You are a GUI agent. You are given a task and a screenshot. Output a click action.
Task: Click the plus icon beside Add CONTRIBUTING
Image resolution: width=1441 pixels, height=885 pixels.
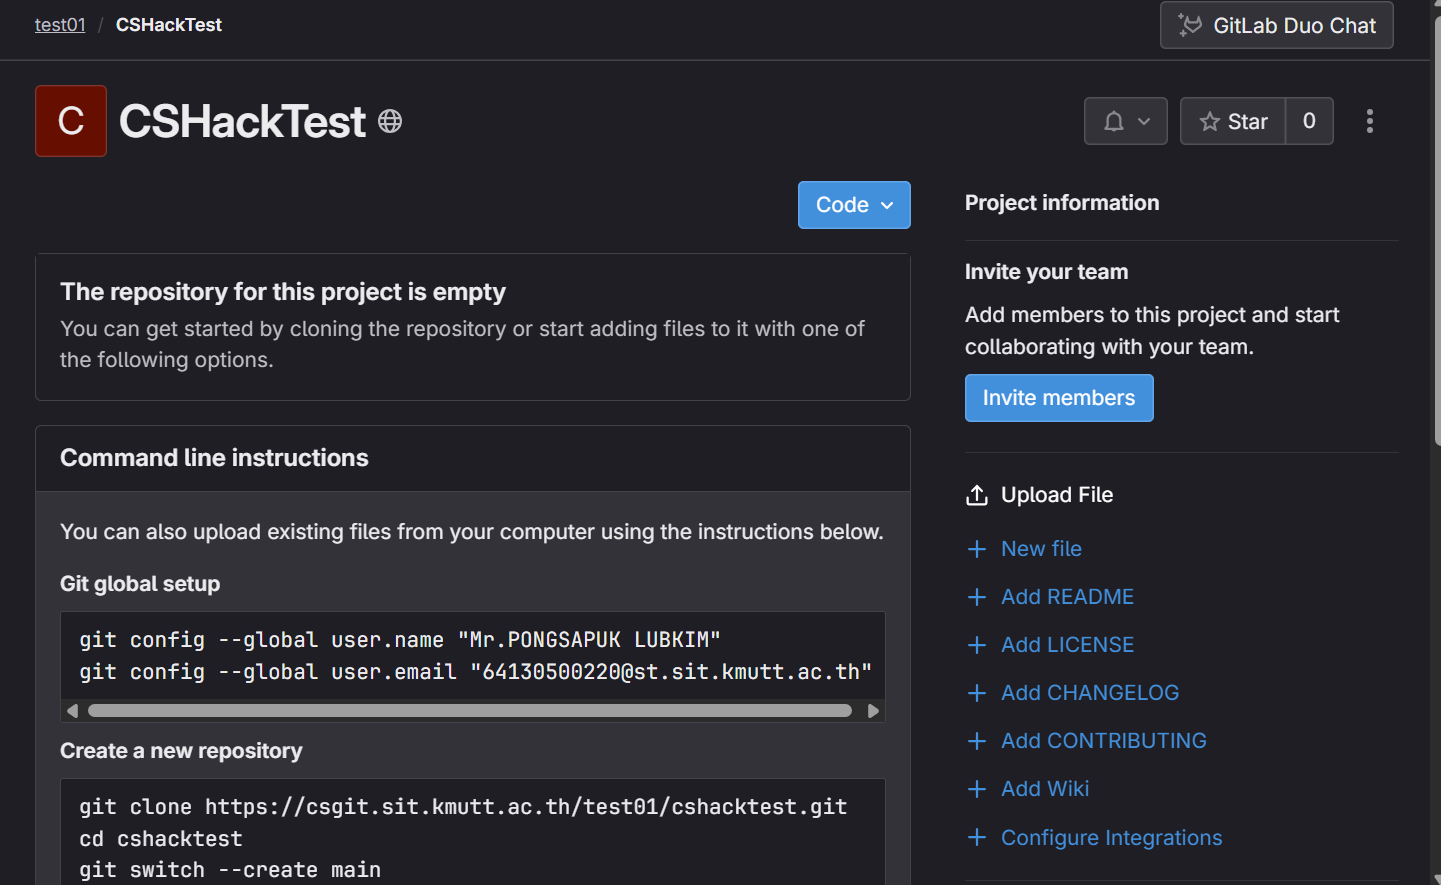point(977,741)
